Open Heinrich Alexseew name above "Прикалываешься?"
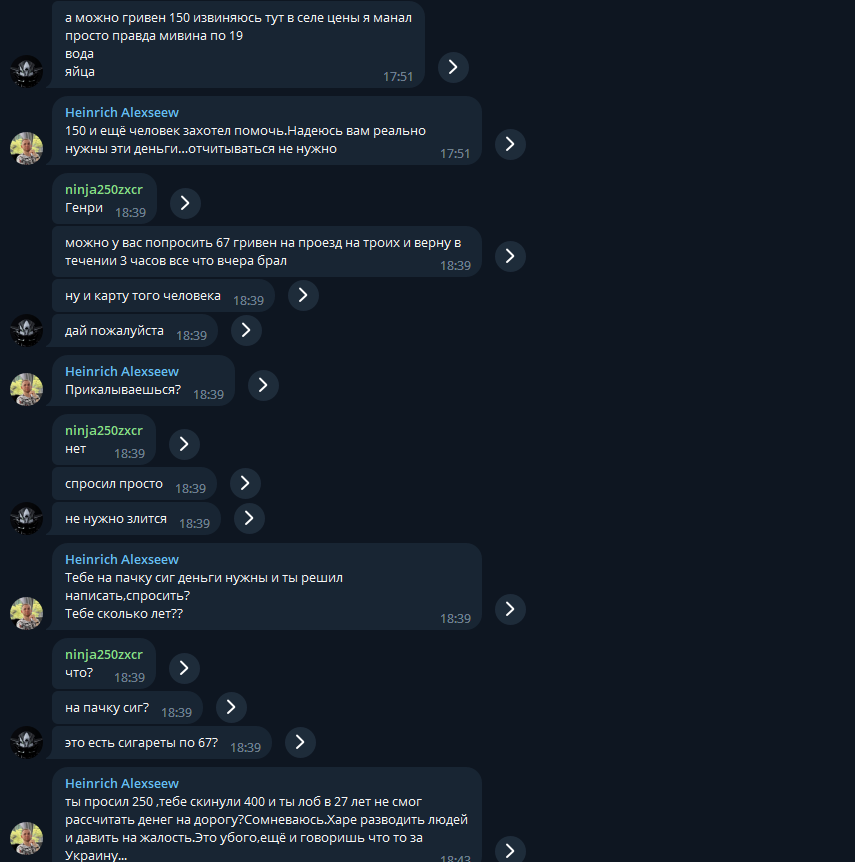The image size is (855, 862). pos(122,372)
